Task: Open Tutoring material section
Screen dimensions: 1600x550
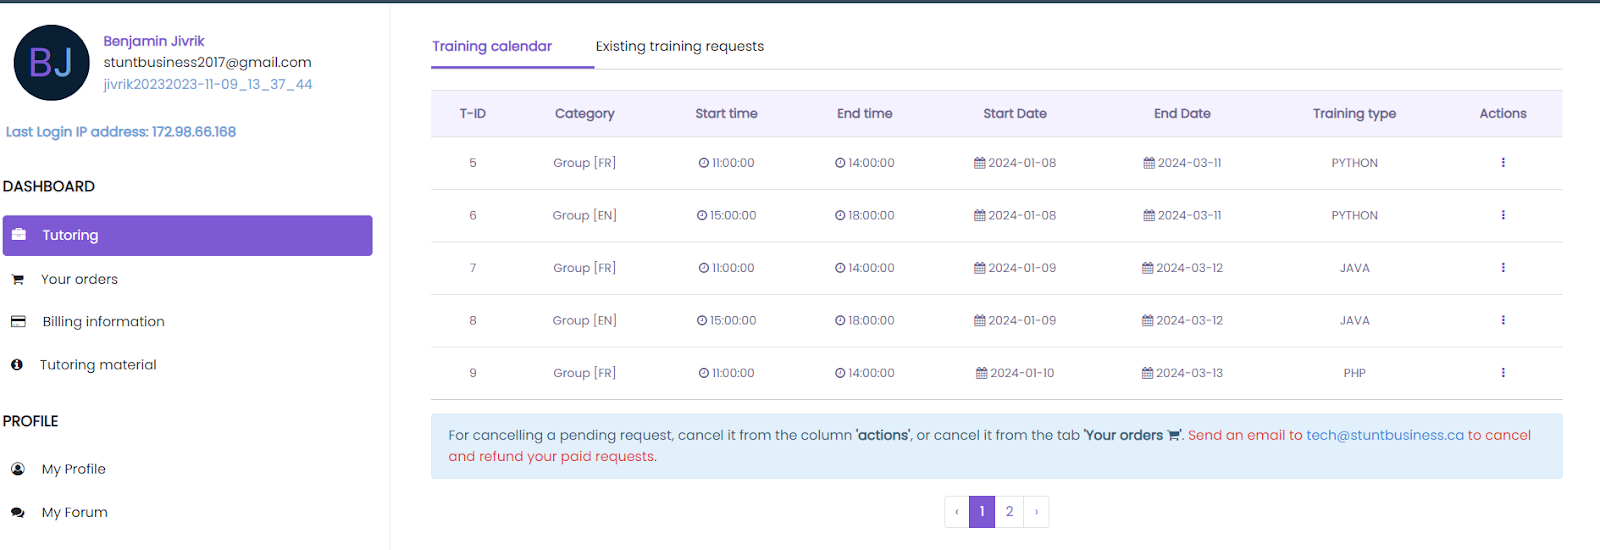Action: [98, 365]
